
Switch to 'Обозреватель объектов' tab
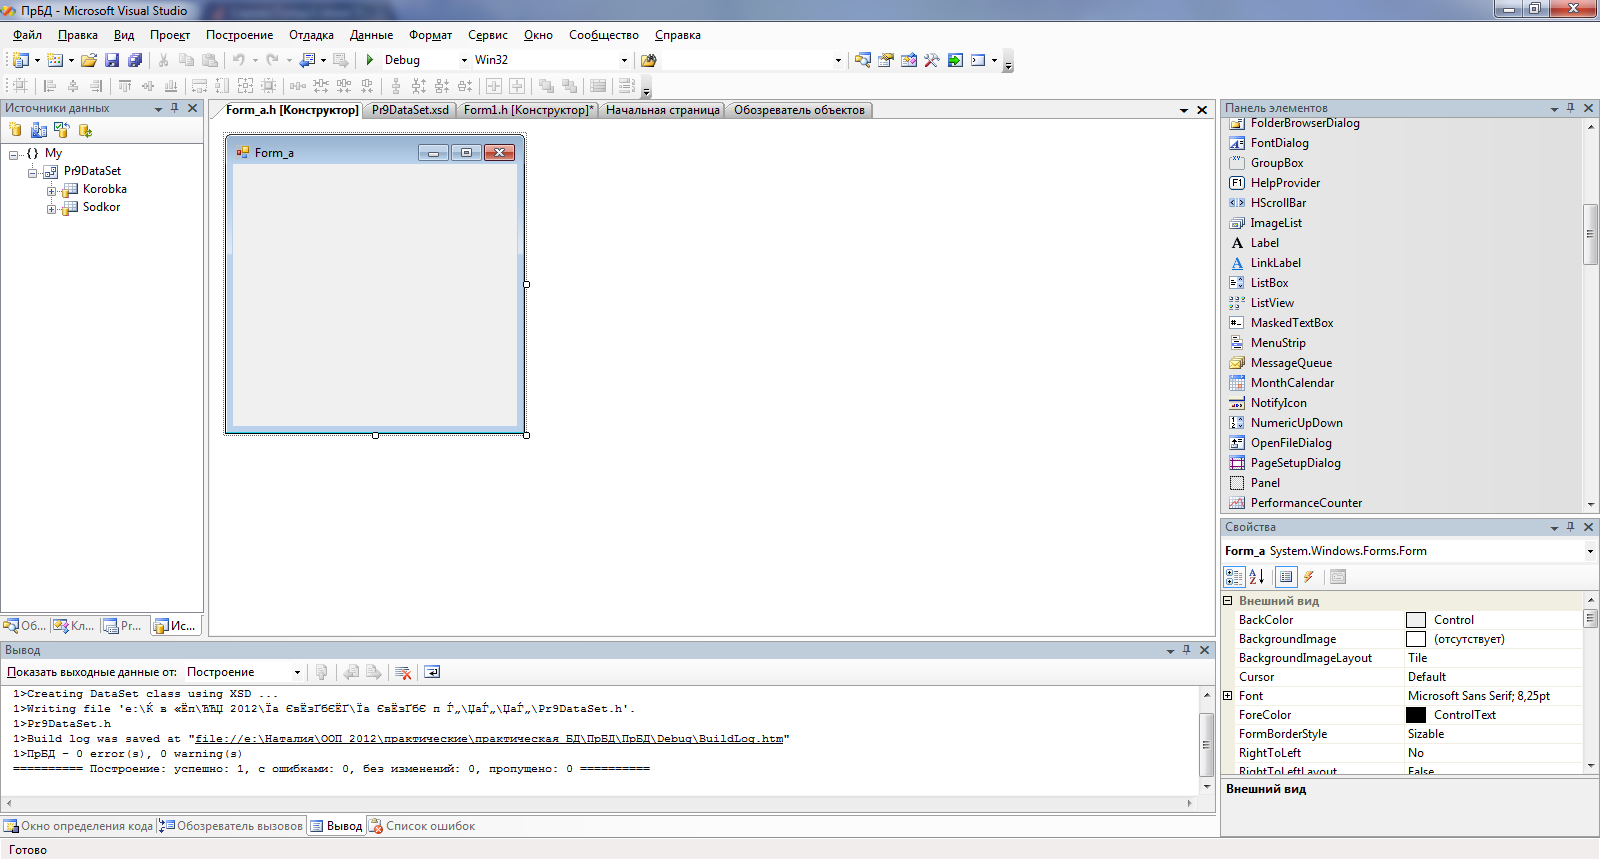(x=799, y=110)
